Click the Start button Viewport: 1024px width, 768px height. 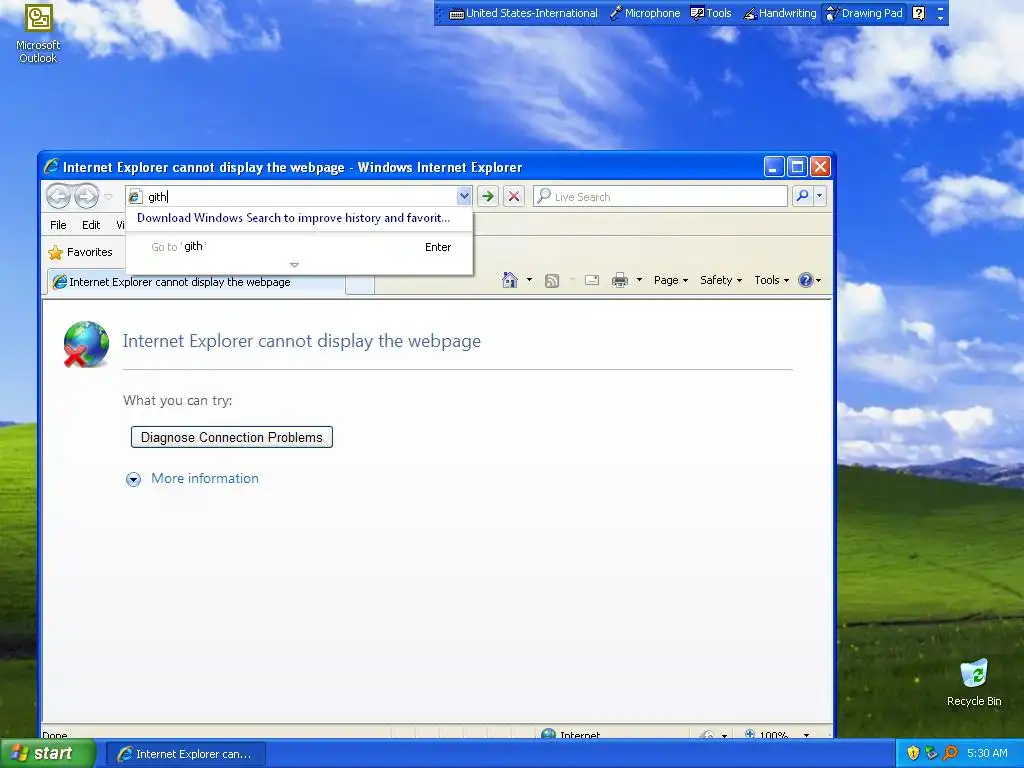[x=48, y=753]
